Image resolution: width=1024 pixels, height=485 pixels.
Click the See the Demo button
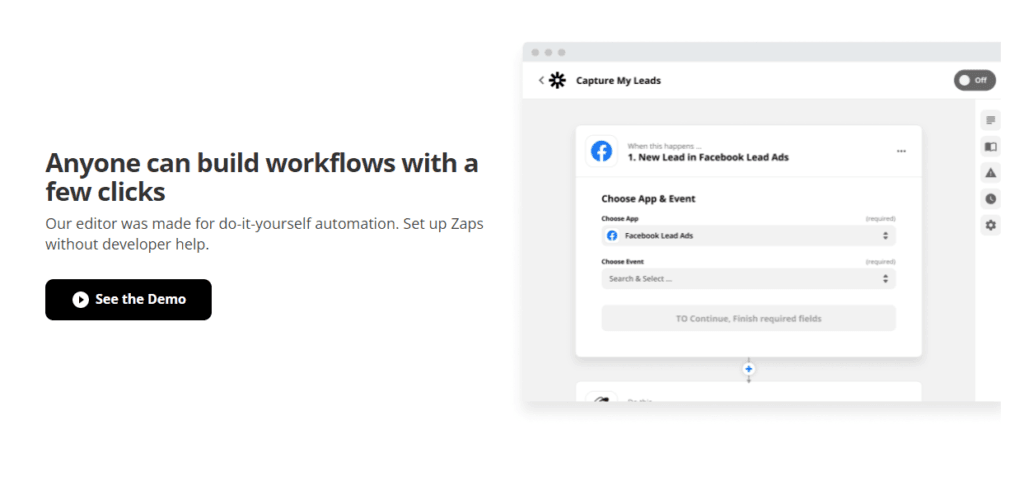point(128,300)
